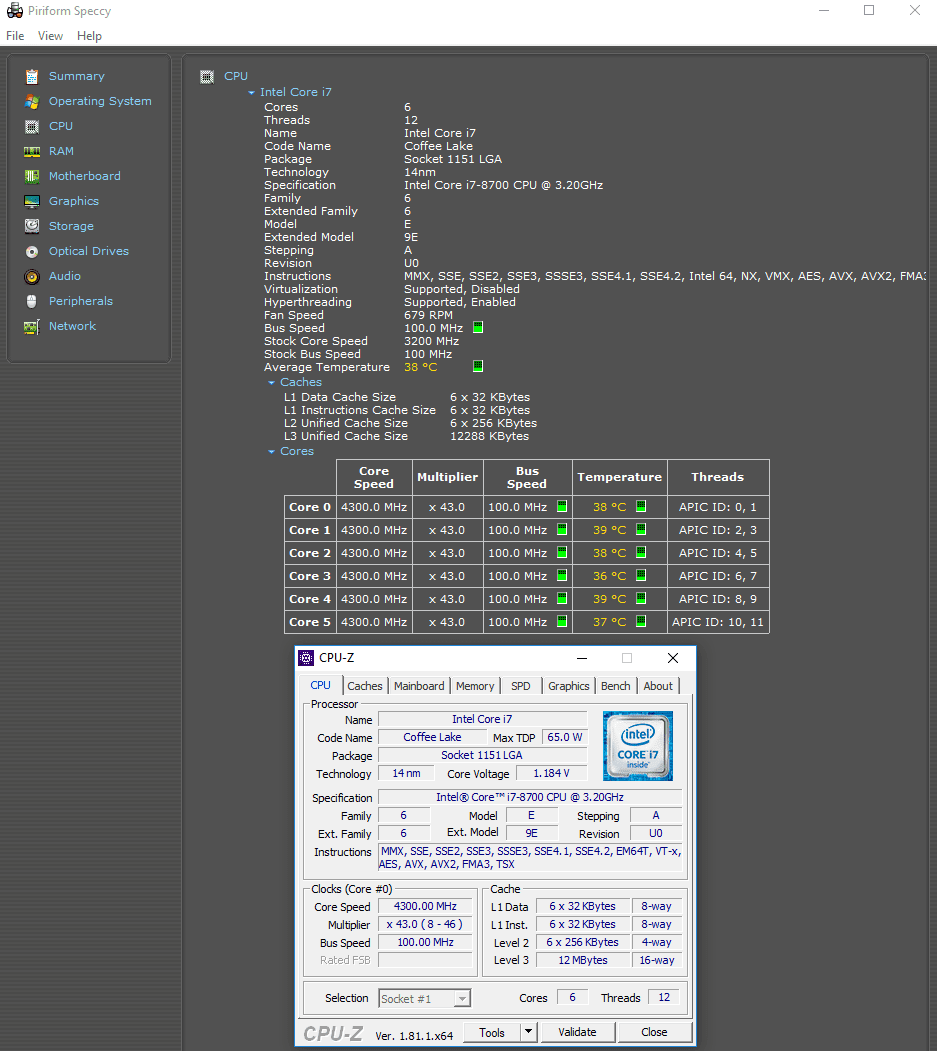
Task: Switch to the Graphics tab in CPU-Z
Action: pyautogui.click(x=568, y=686)
